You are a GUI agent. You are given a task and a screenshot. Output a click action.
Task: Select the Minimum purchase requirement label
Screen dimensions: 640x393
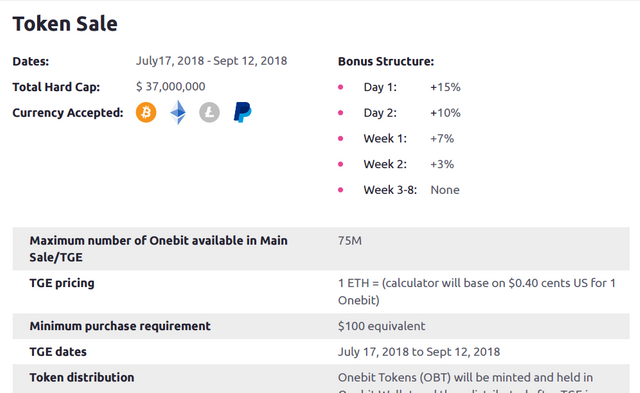[x=120, y=326]
